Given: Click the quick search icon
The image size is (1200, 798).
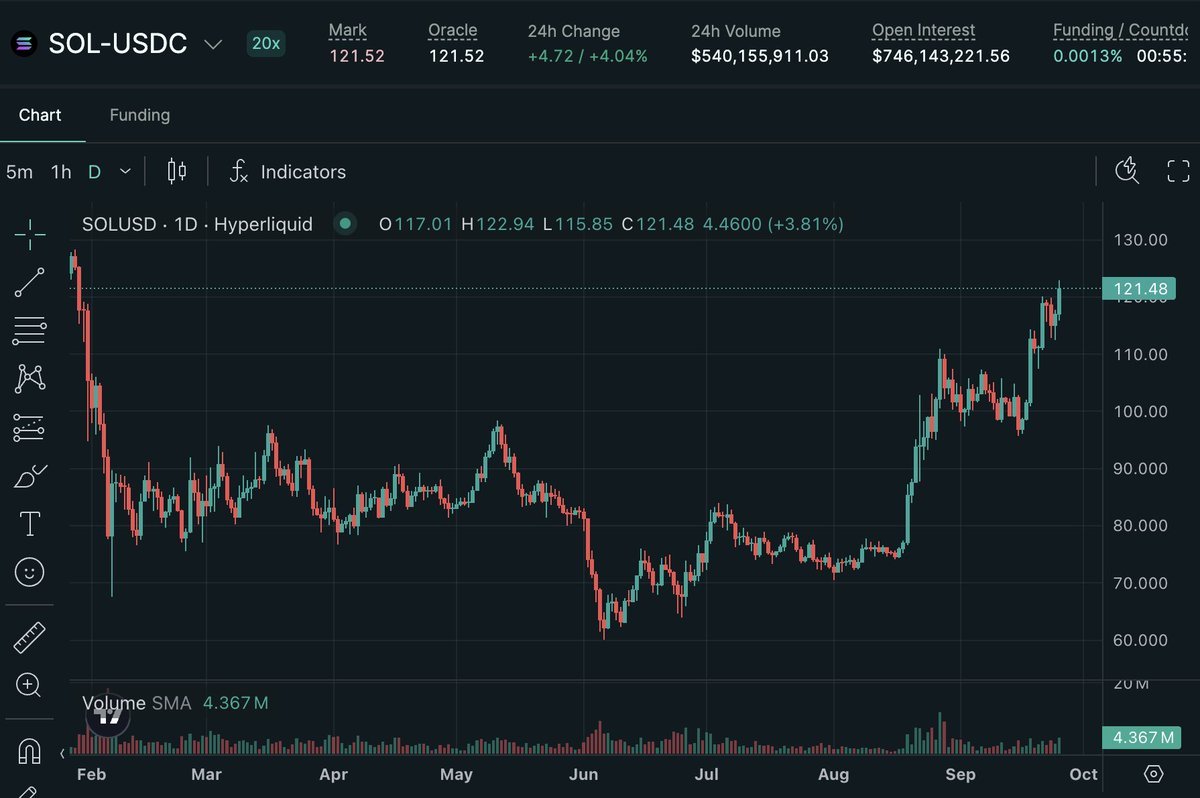Looking at the screenshot, I should point(1127,171).
